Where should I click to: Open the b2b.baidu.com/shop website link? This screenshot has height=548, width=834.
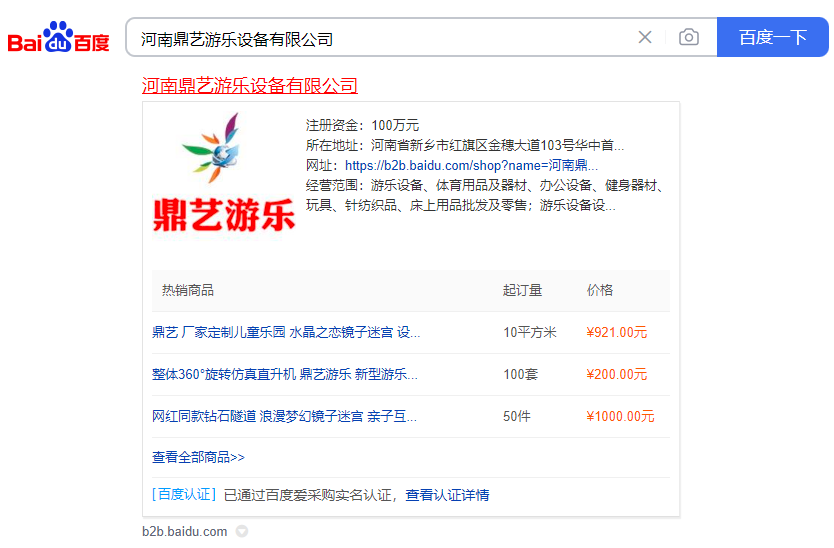(471, 165)
